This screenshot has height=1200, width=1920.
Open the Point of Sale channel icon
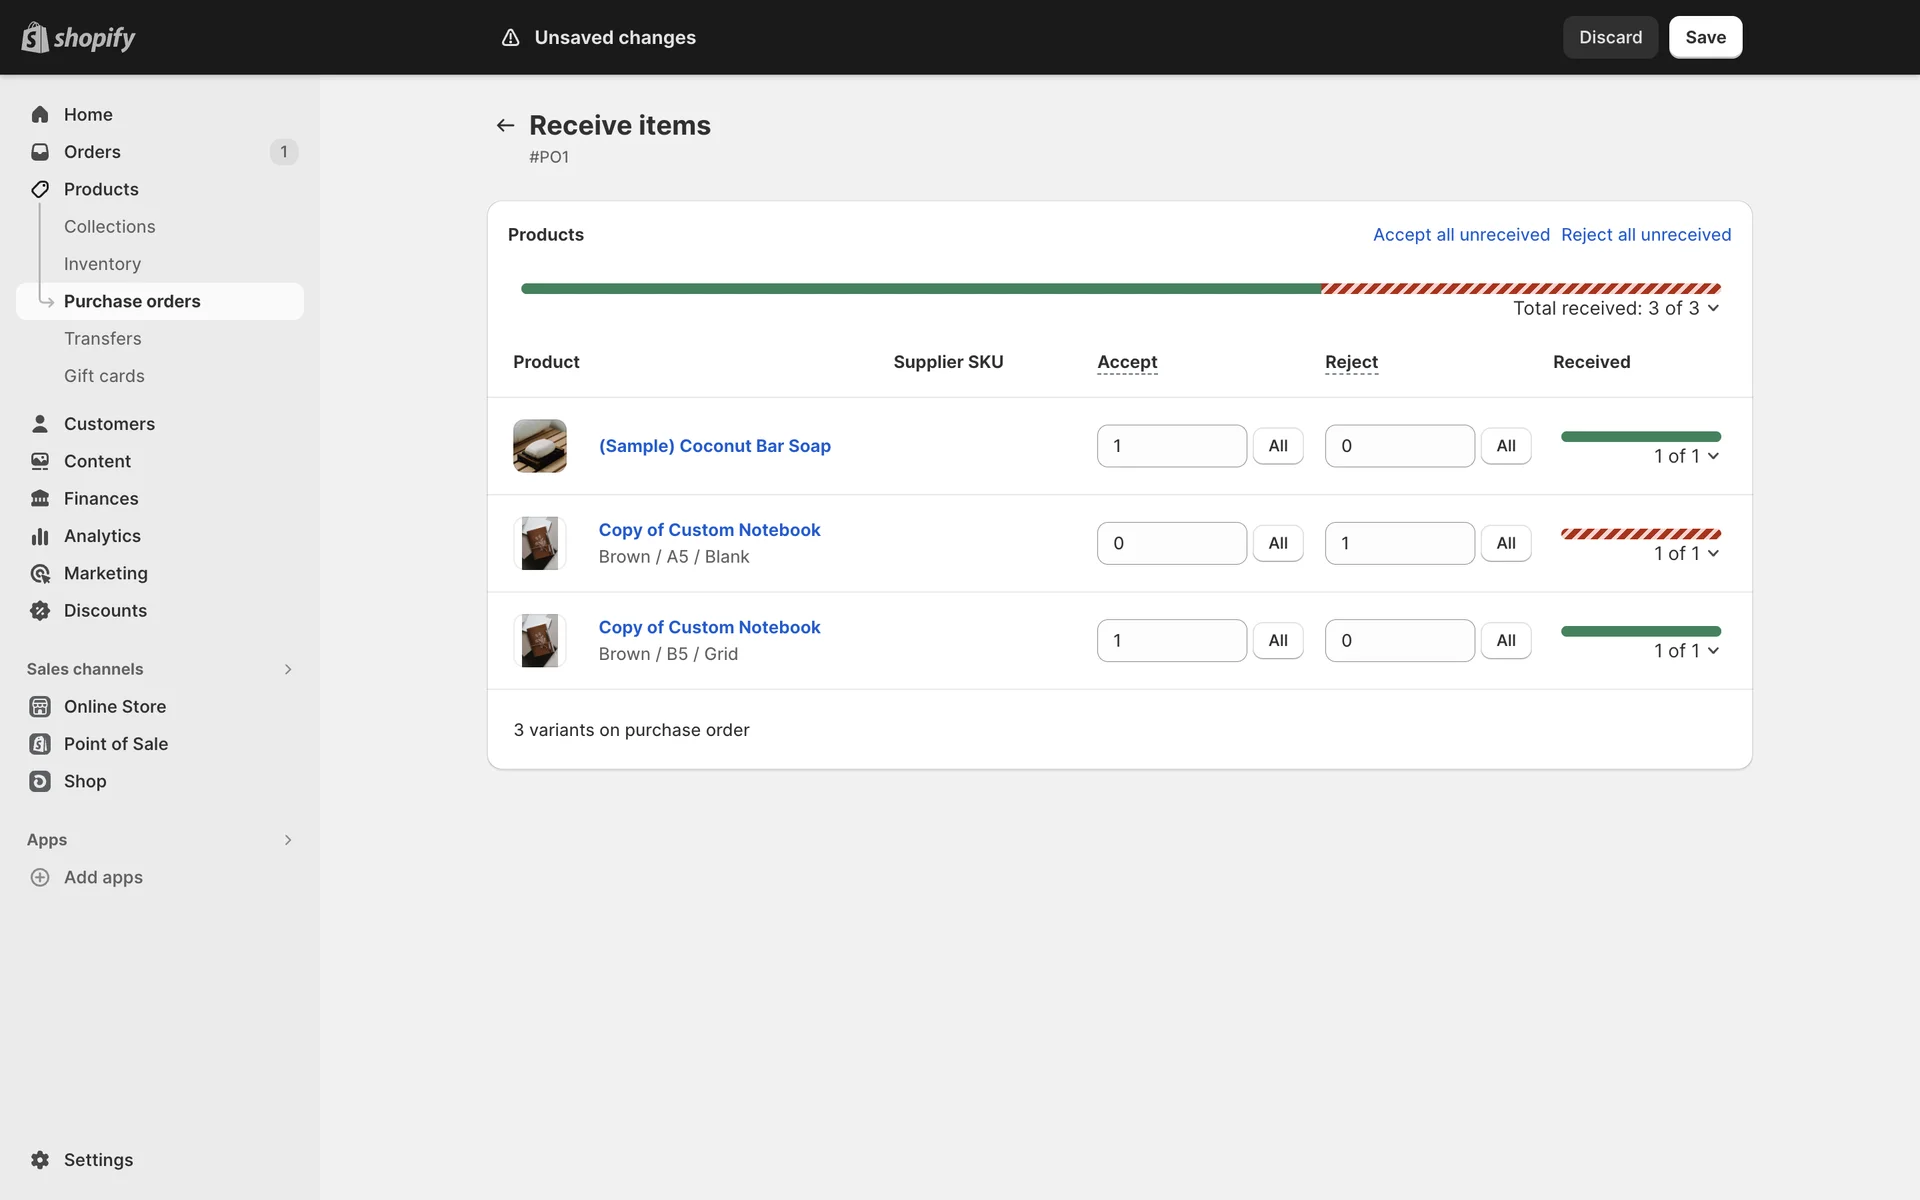(40, 744)
